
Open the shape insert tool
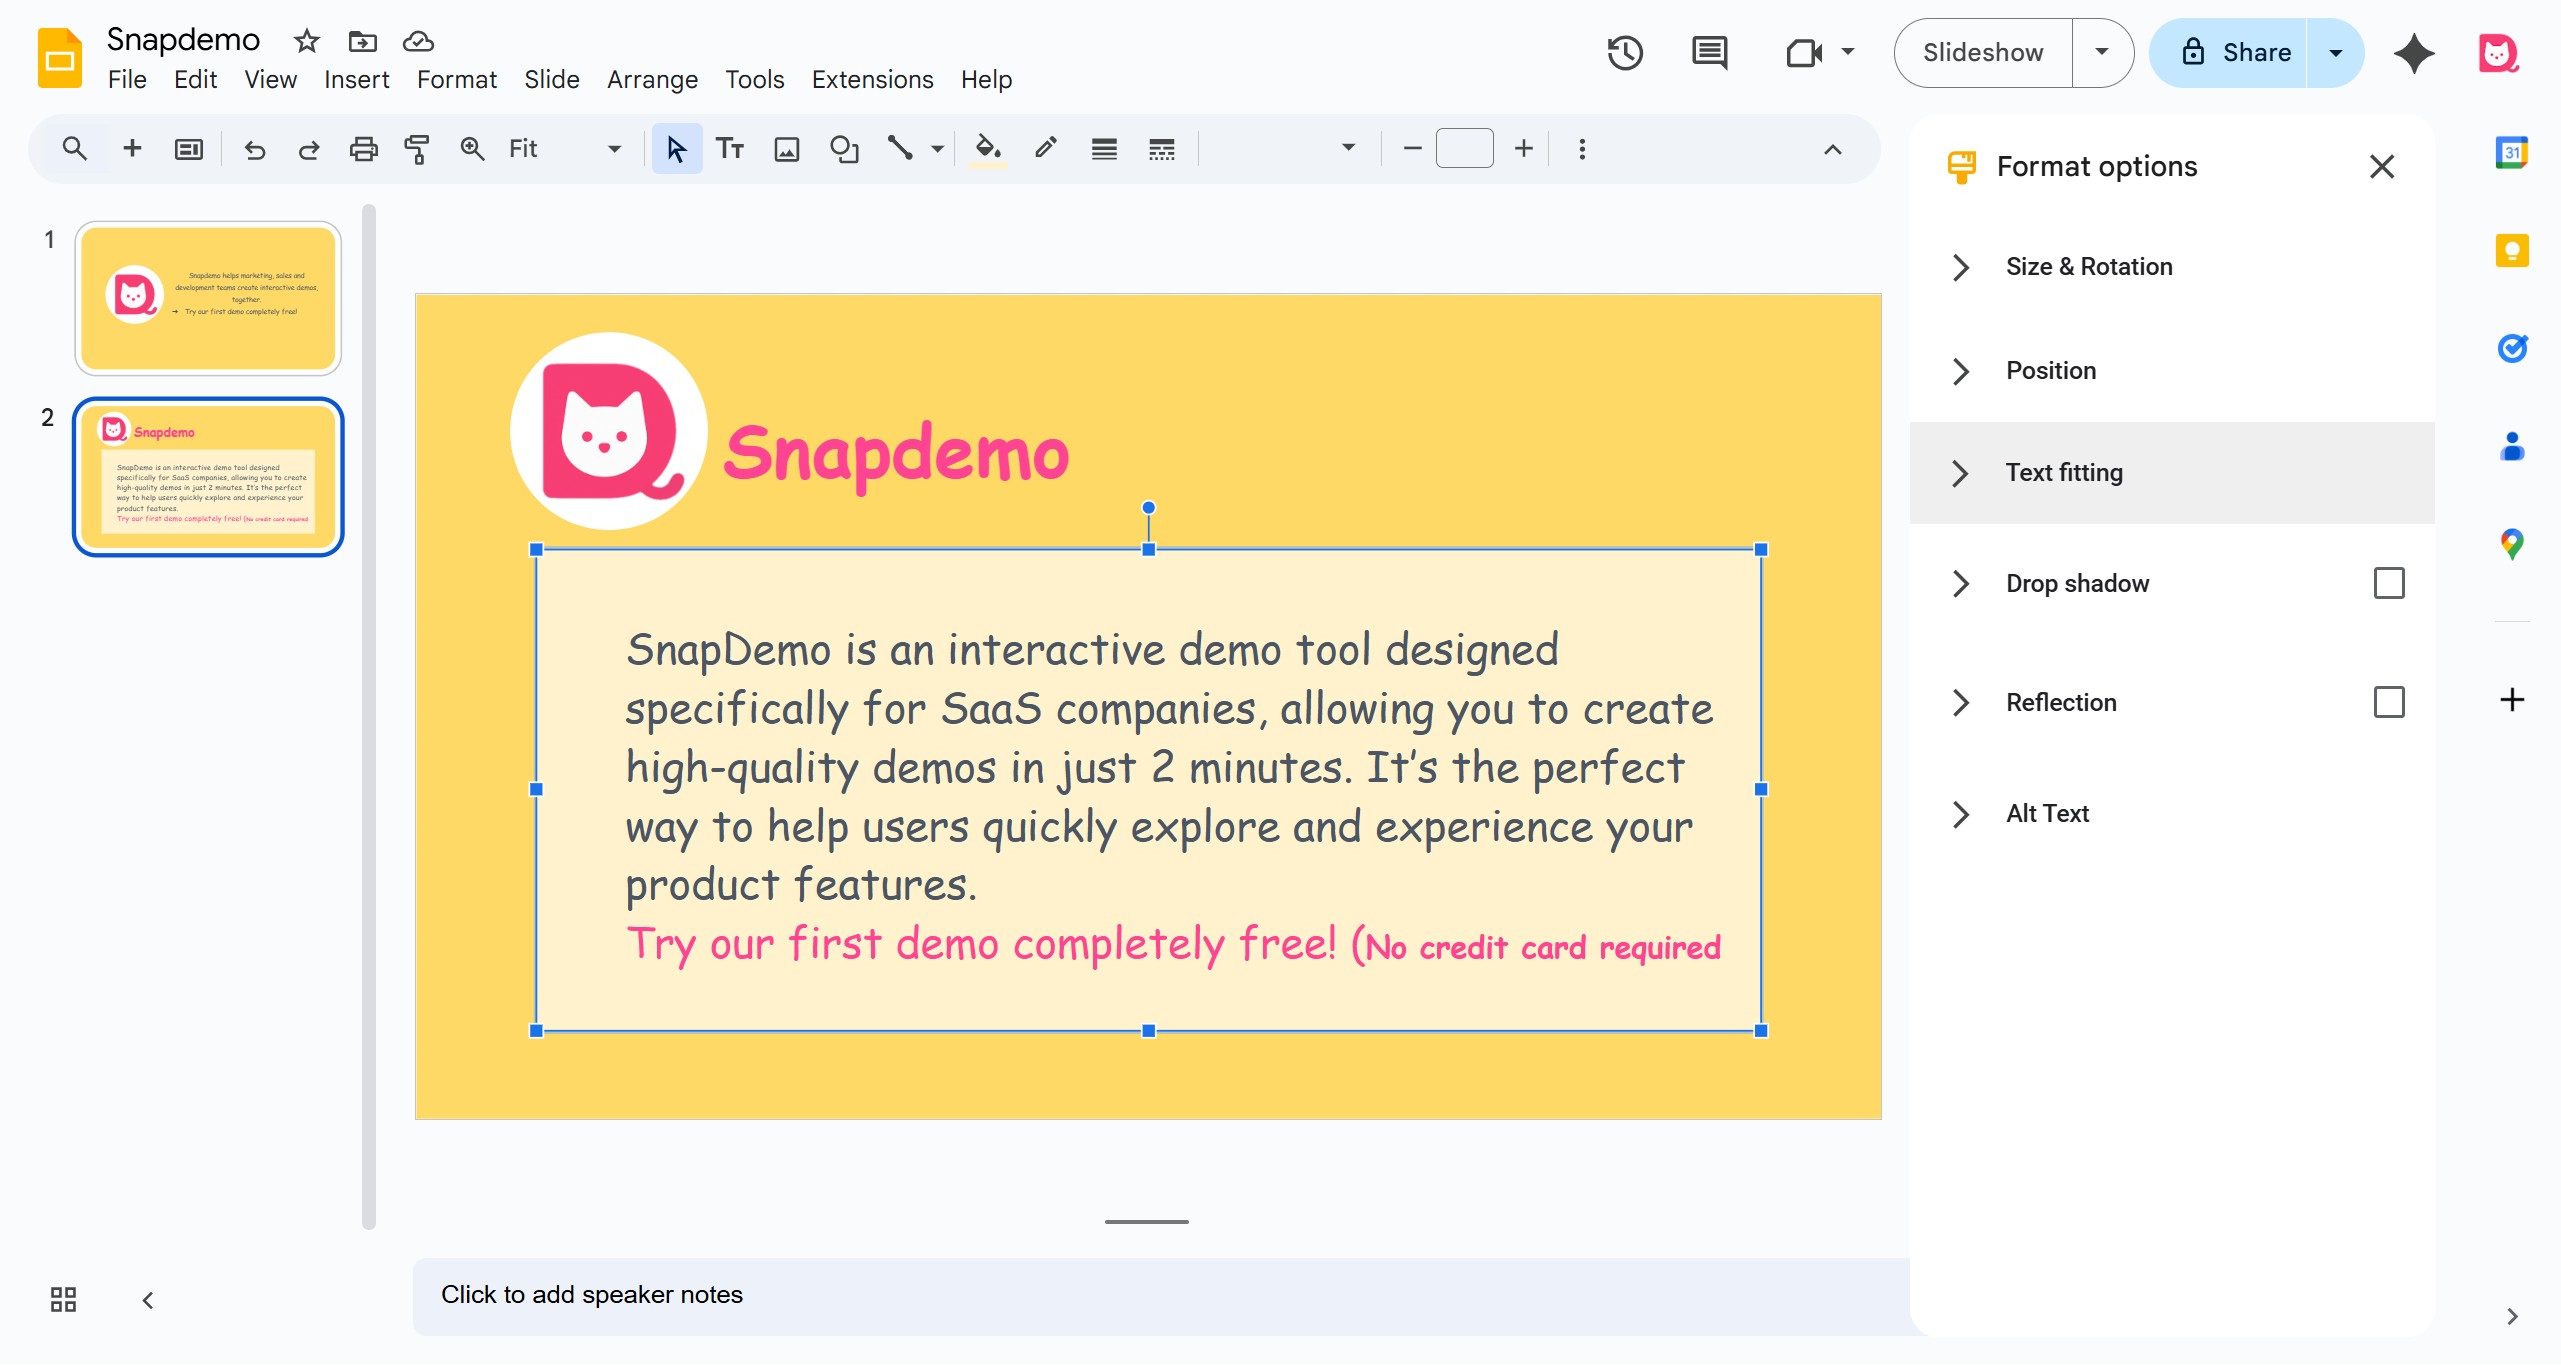(x=844, y=149)
